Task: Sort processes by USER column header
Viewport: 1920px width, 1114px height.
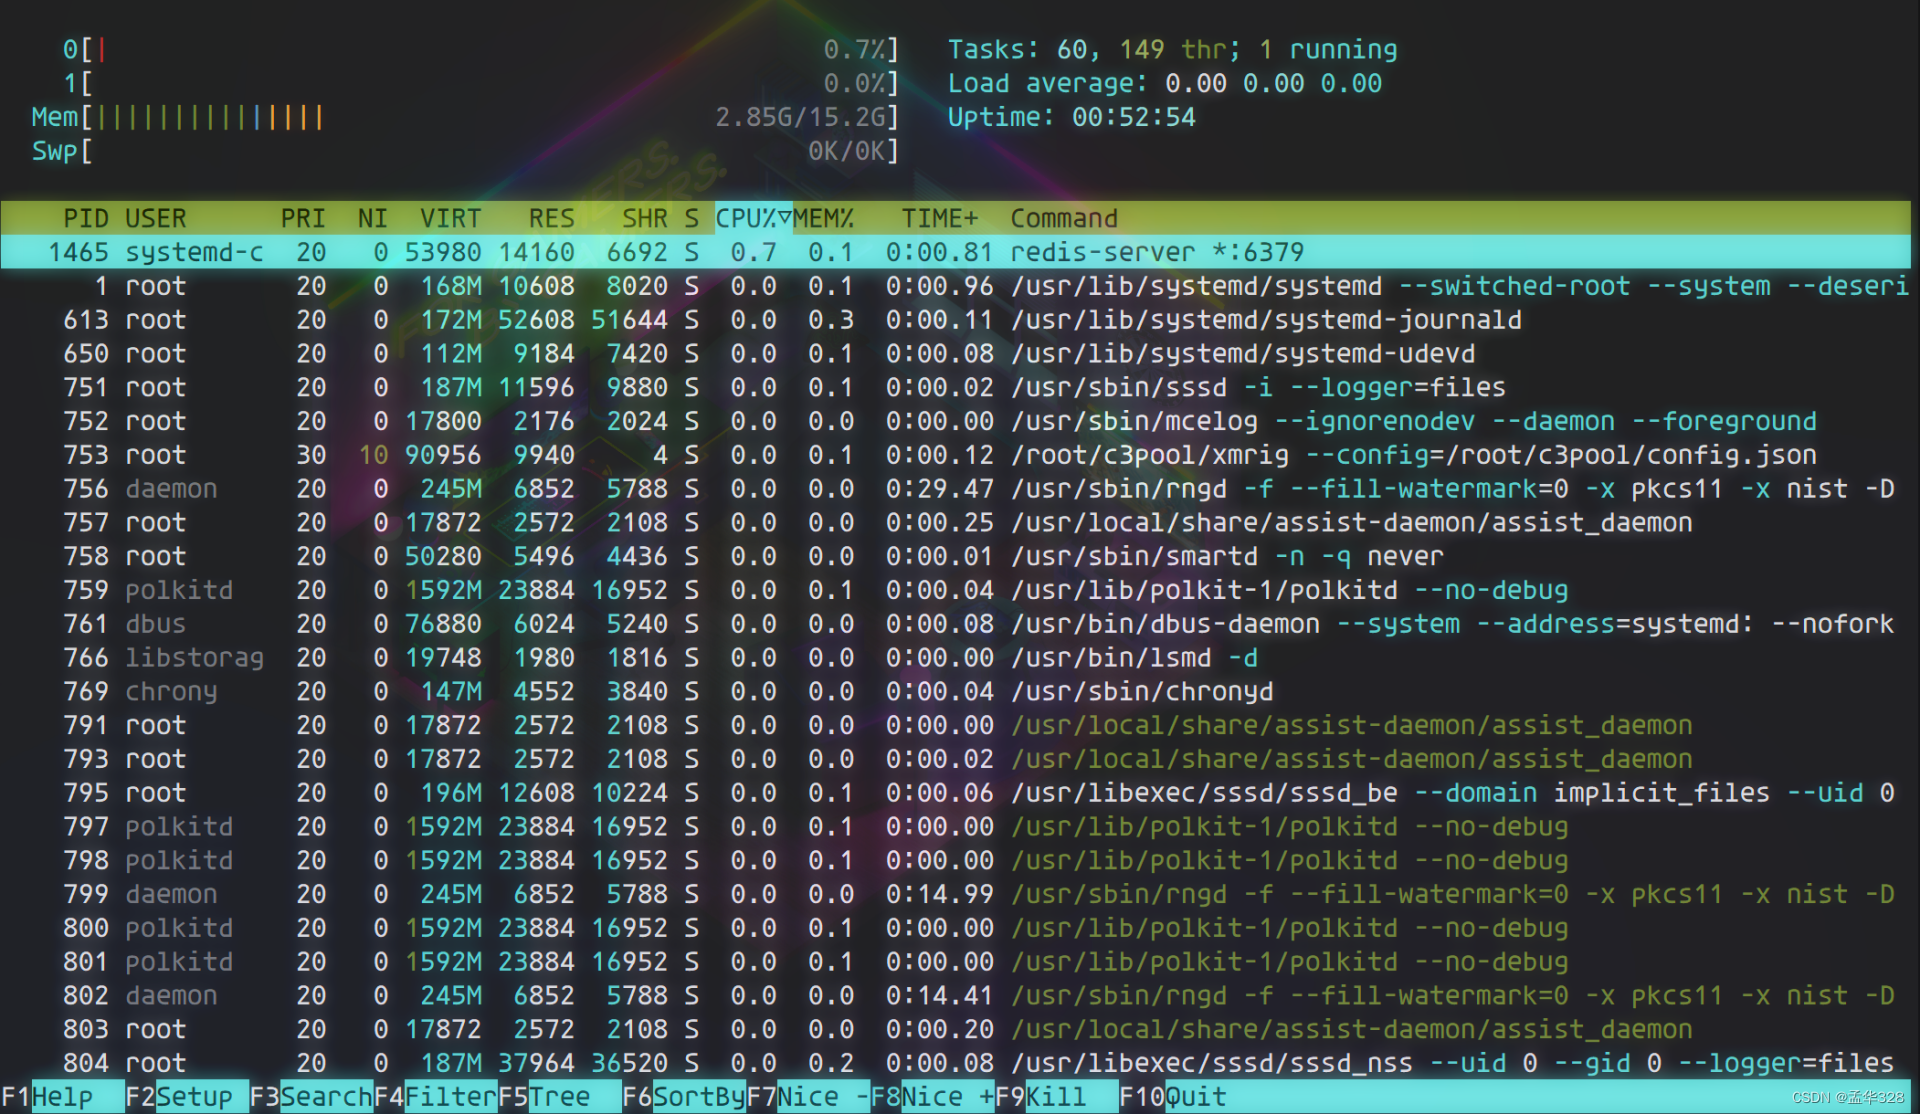Action: tap(157, 218)
